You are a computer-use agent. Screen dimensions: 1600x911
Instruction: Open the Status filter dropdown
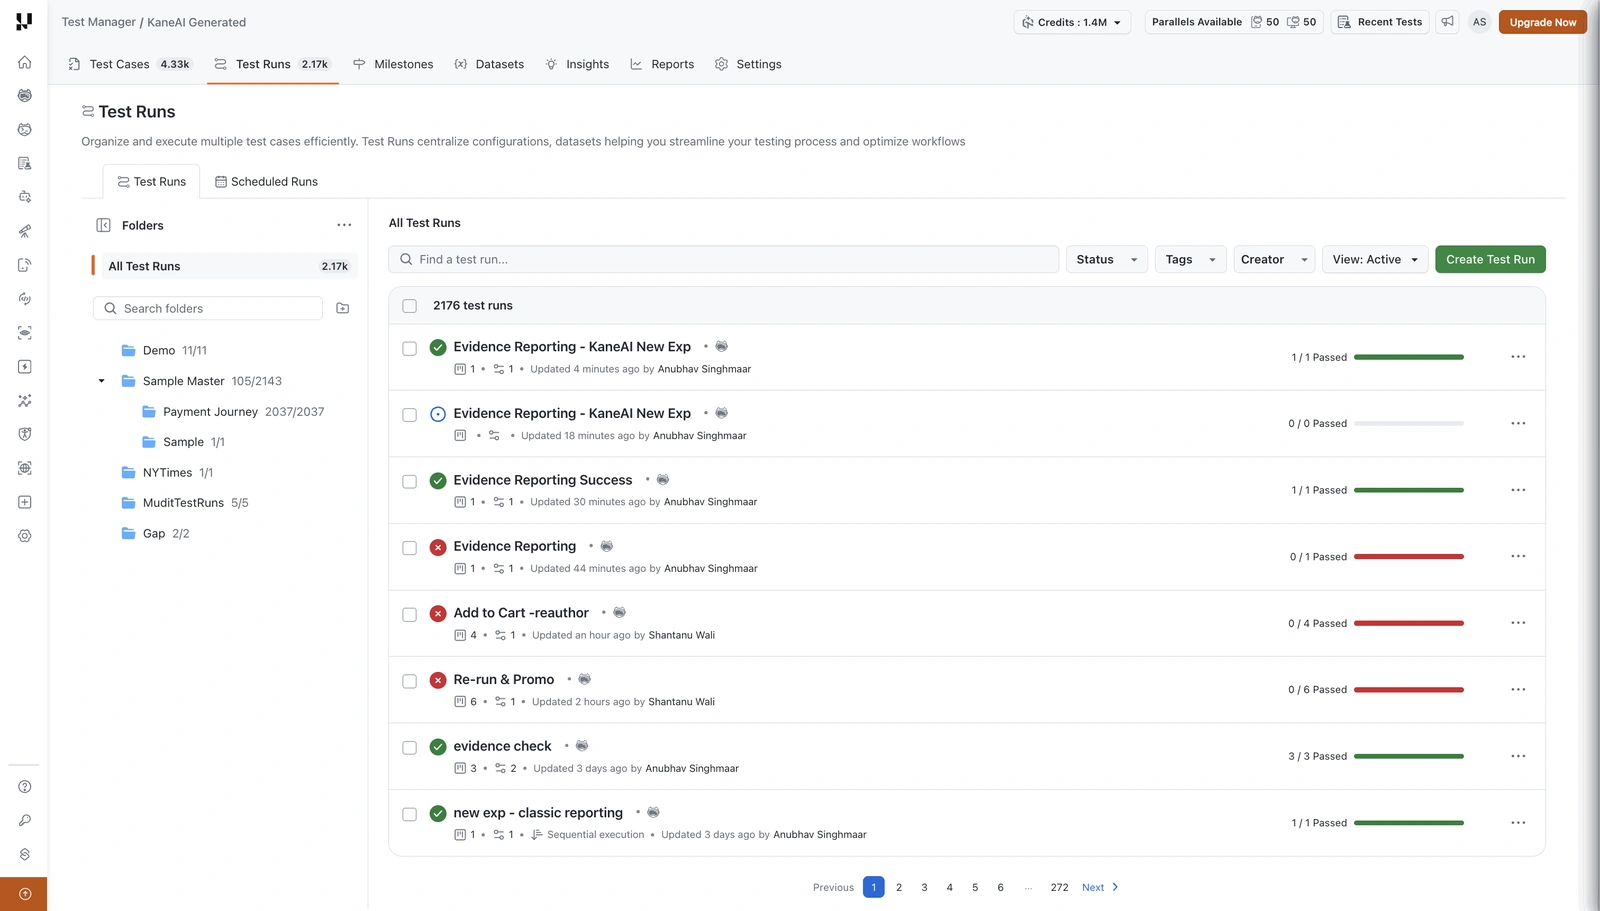click(1107, 259)
